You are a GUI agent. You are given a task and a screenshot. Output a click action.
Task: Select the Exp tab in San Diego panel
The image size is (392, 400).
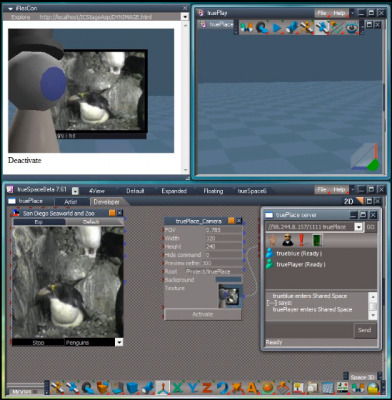39,222
